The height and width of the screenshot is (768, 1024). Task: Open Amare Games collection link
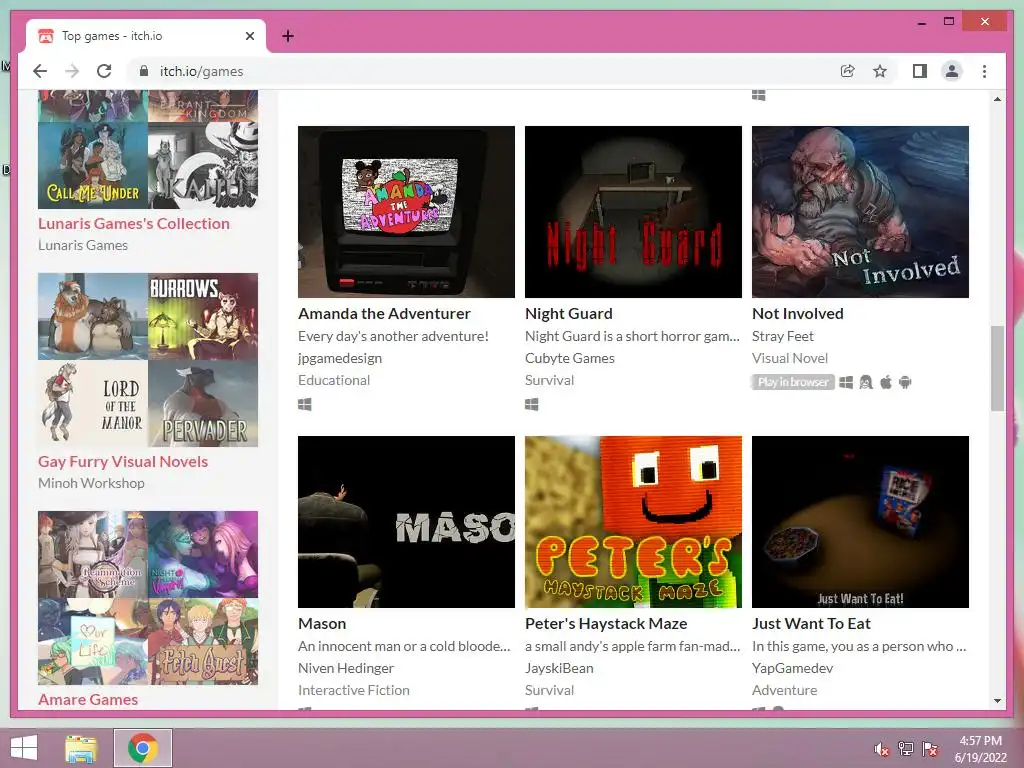point(88,699)
